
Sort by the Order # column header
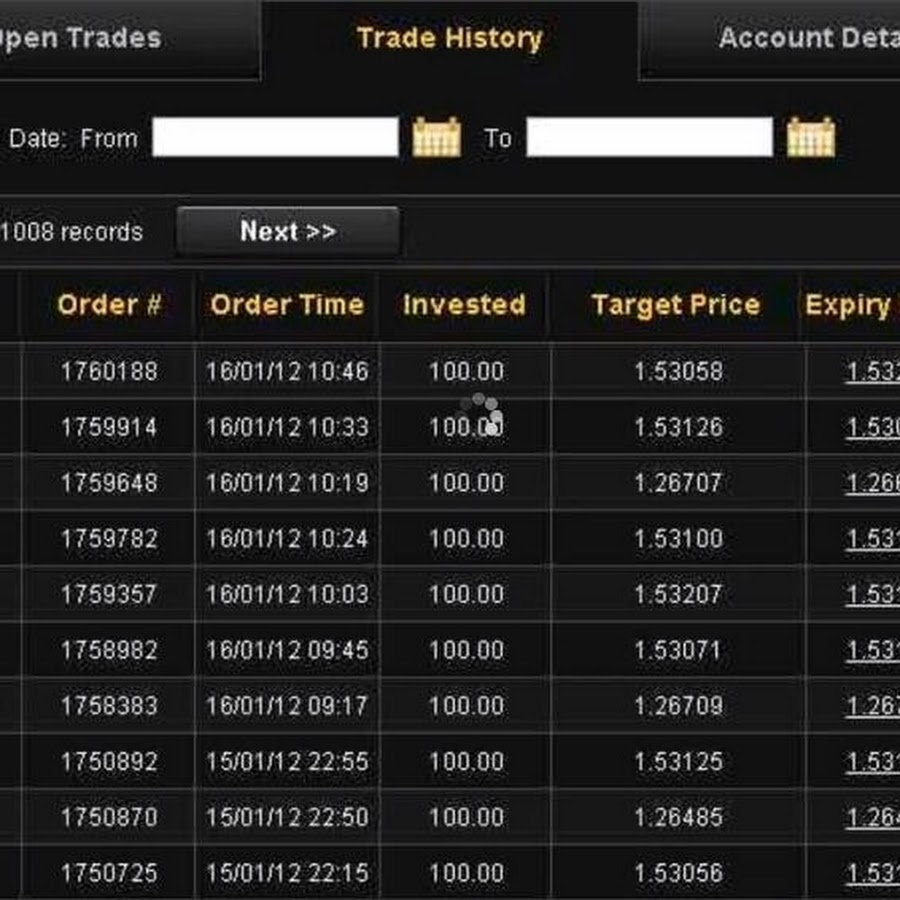[109, 305]
